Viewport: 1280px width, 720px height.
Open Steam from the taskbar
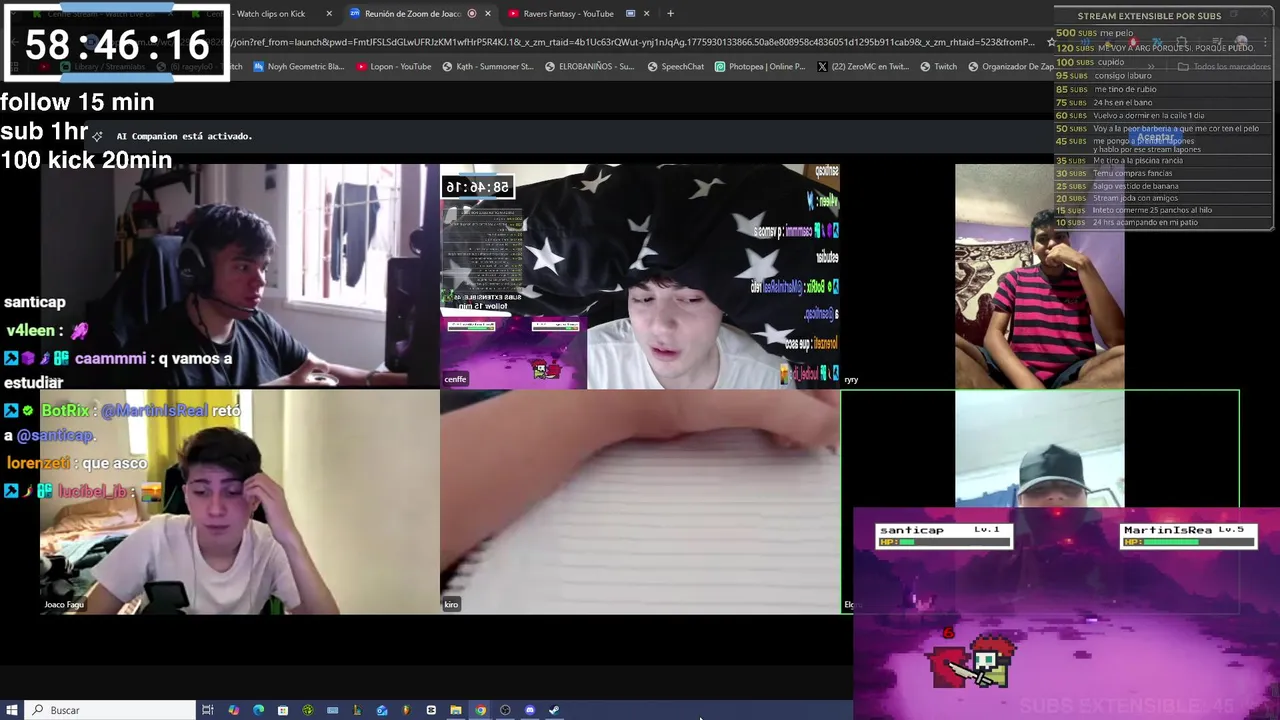(554, 710)
